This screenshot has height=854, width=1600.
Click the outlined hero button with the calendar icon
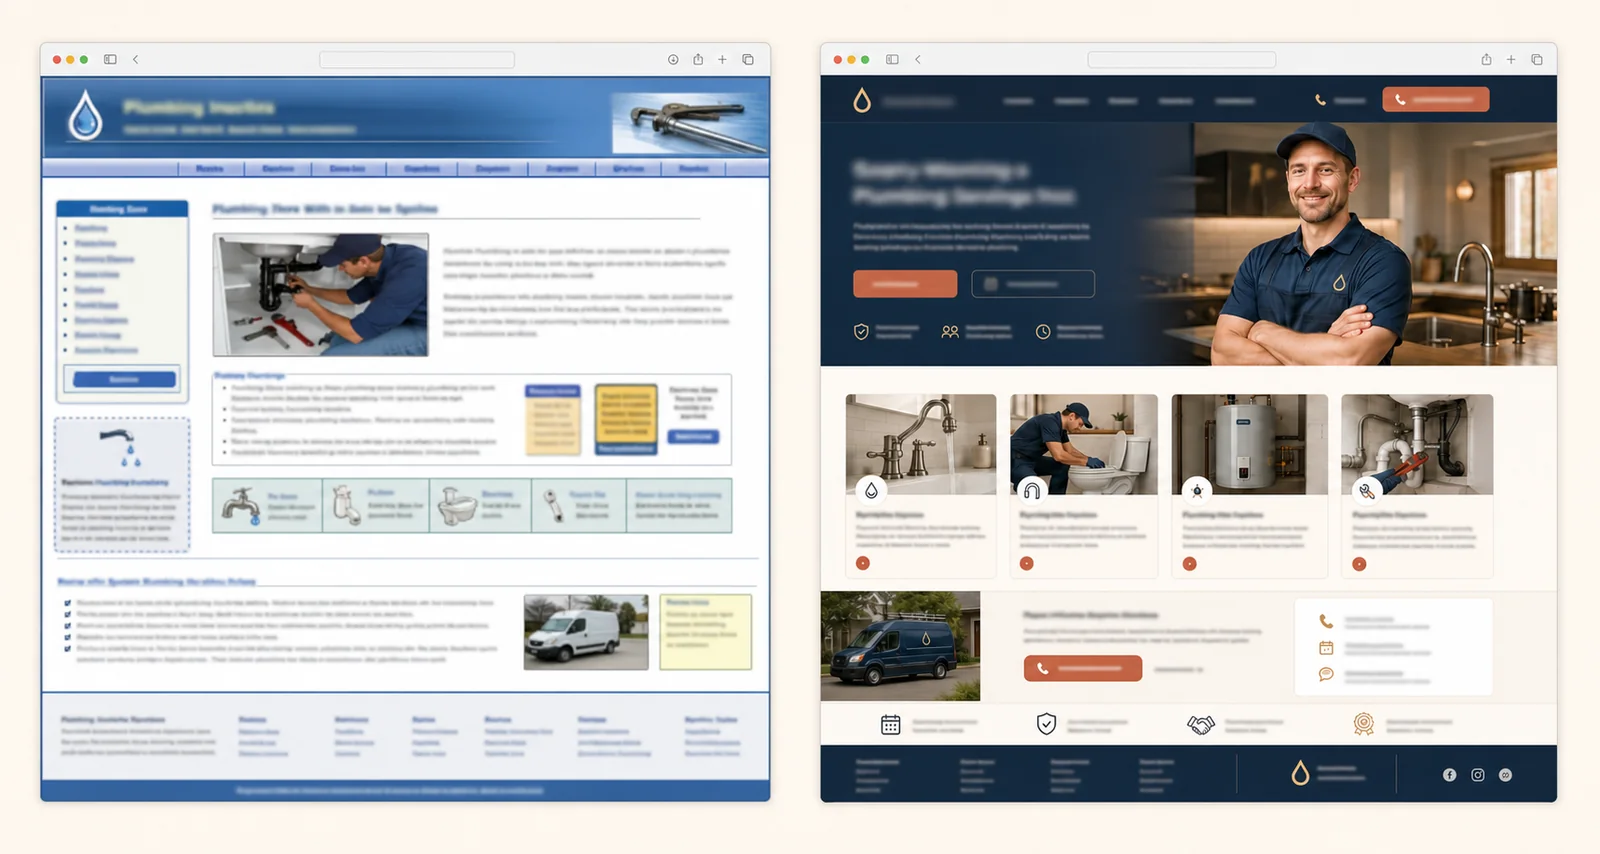[x=1033, y=284]
